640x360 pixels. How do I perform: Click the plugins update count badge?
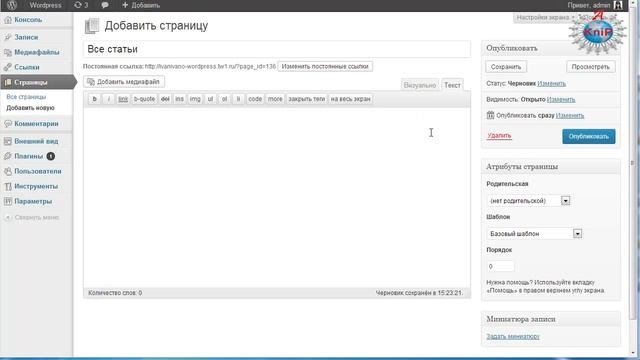pos(51,156)
